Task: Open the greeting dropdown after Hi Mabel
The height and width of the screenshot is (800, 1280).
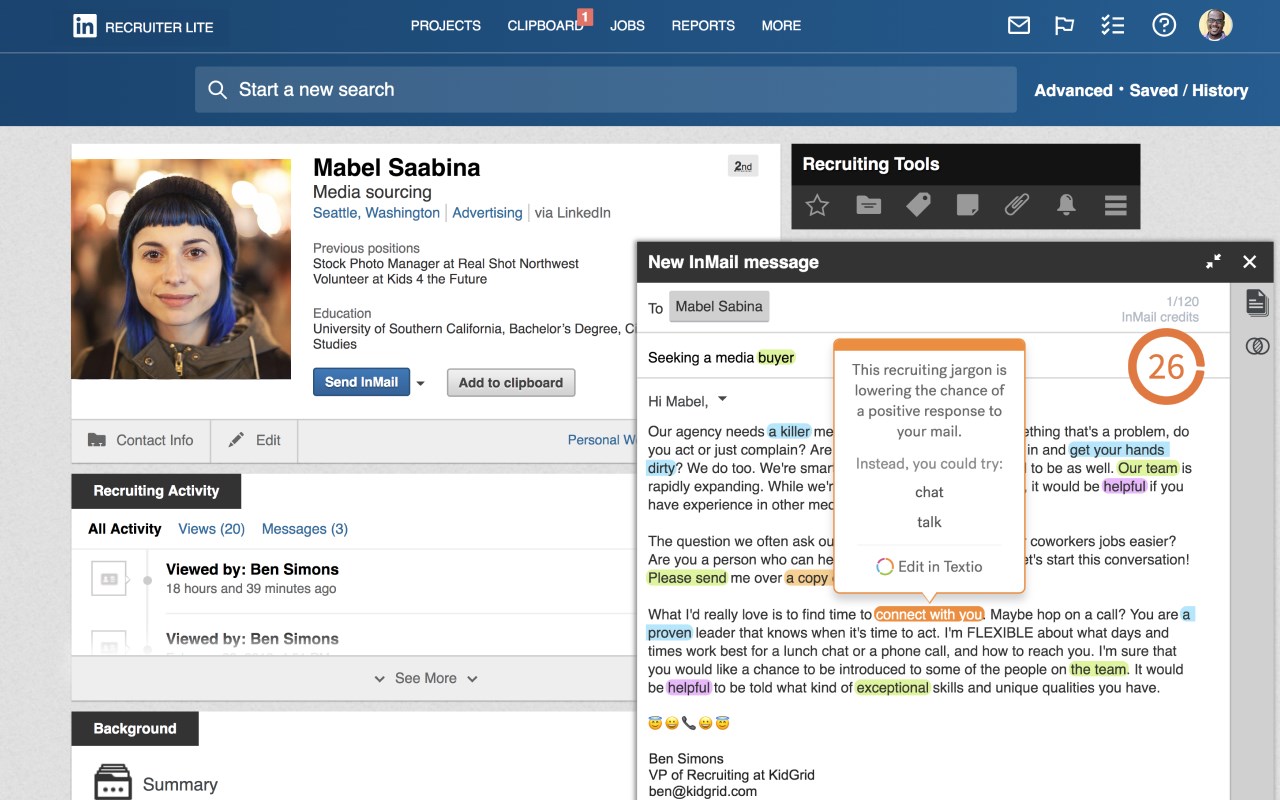Action: 723,400
